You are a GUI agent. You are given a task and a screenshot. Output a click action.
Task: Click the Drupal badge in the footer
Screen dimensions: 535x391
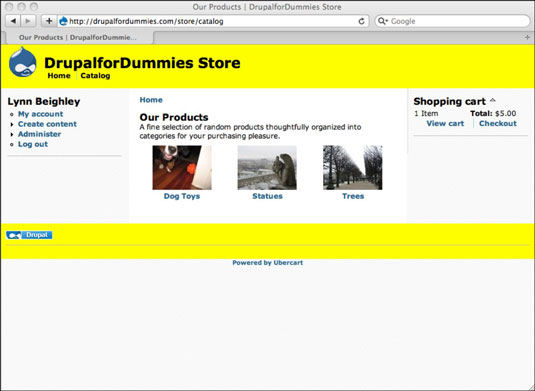[29, 235]
